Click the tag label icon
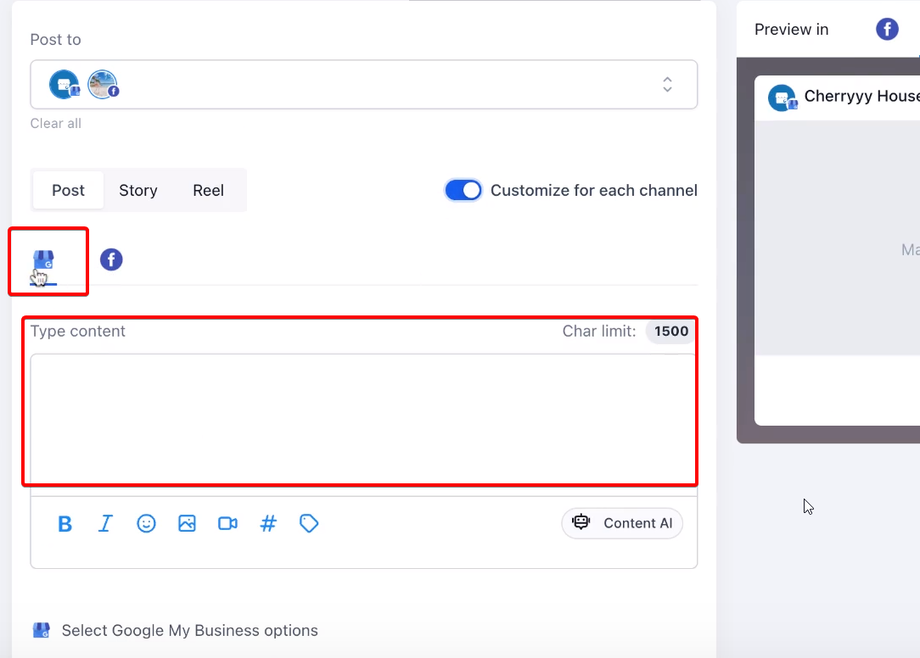The width and height of the screenshot is (920, 658). (x=309, y=524)
